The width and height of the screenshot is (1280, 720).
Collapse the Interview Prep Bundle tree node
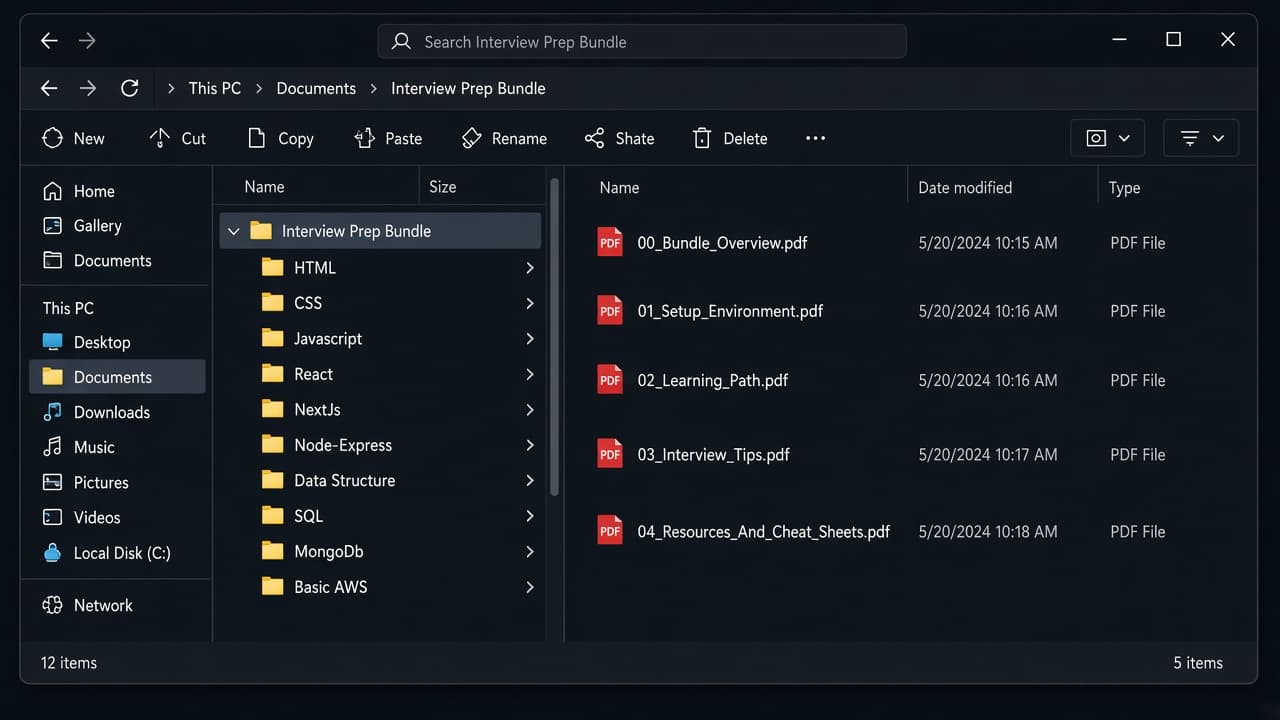click(x=234, y=231)
